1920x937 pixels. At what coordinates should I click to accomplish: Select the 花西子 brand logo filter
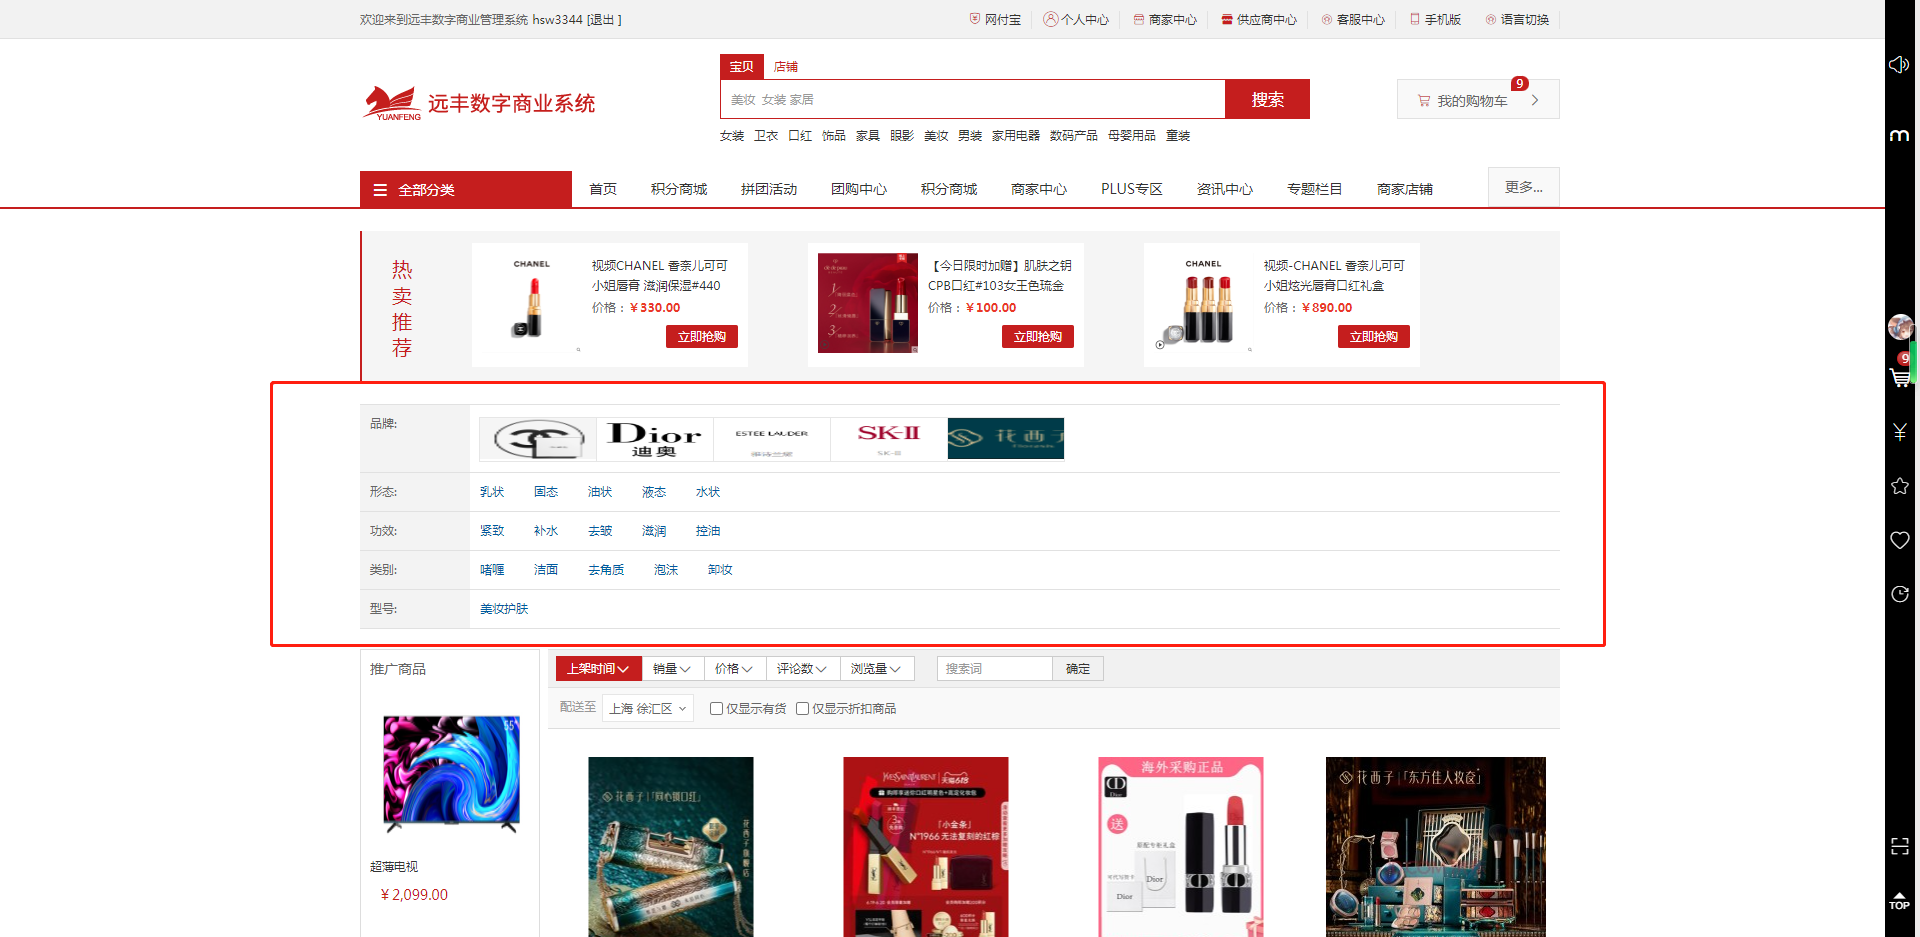(1006, 439)
